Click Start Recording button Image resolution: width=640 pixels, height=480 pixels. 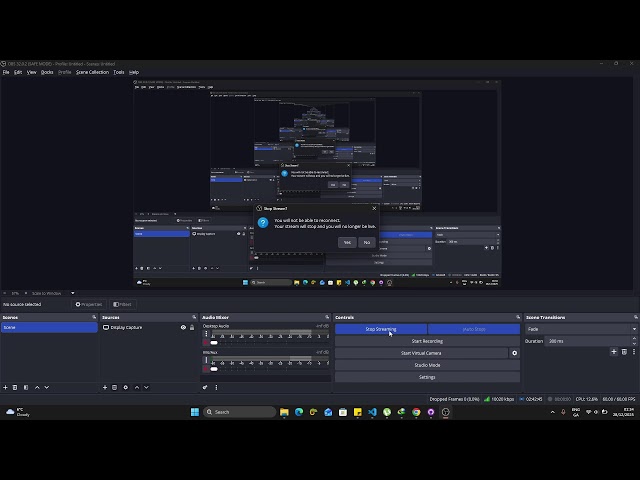click(x=427, y=341)
